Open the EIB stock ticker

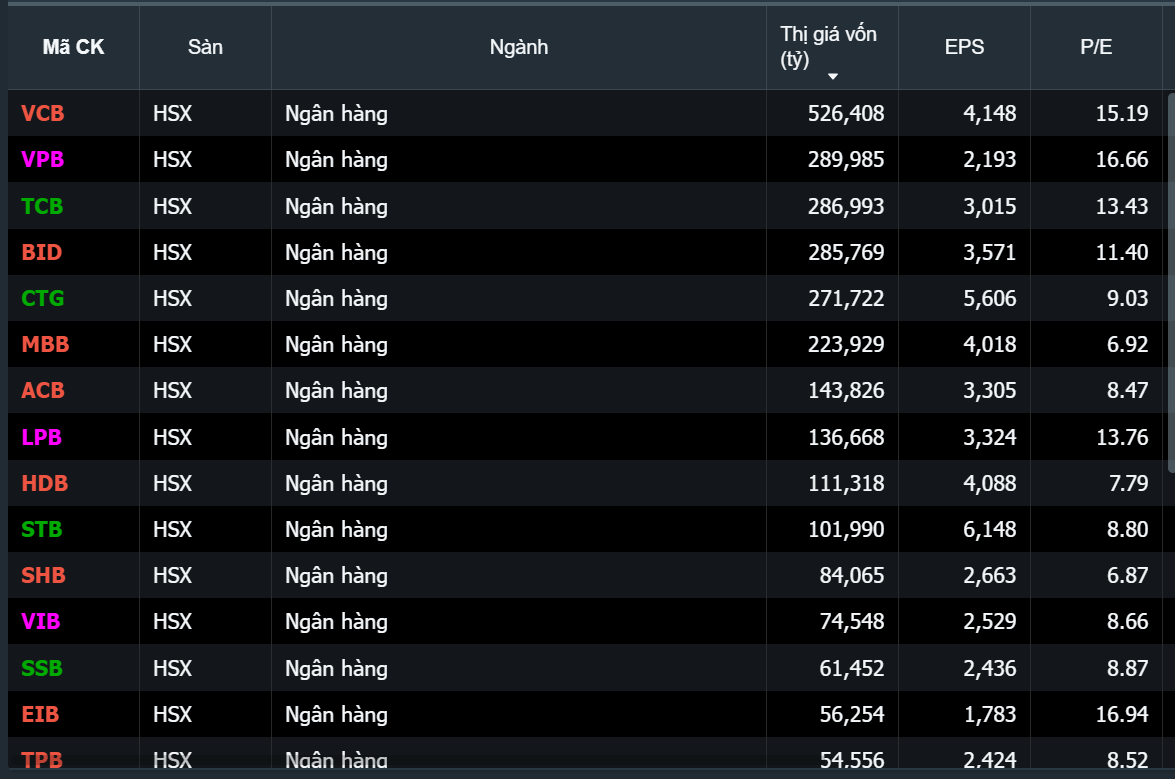click(40, 715)
